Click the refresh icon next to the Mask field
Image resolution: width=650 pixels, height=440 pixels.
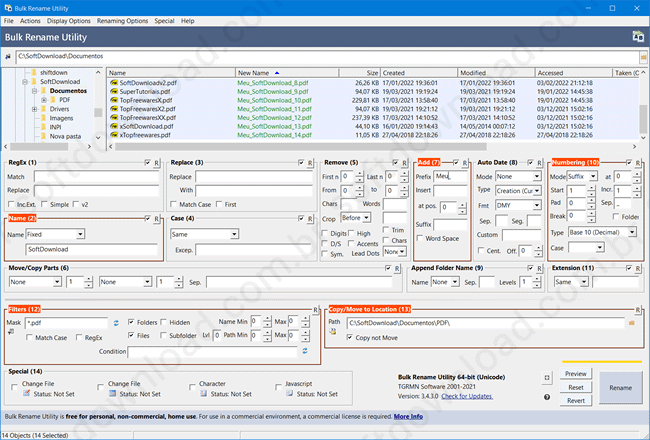tap(116, 323)
